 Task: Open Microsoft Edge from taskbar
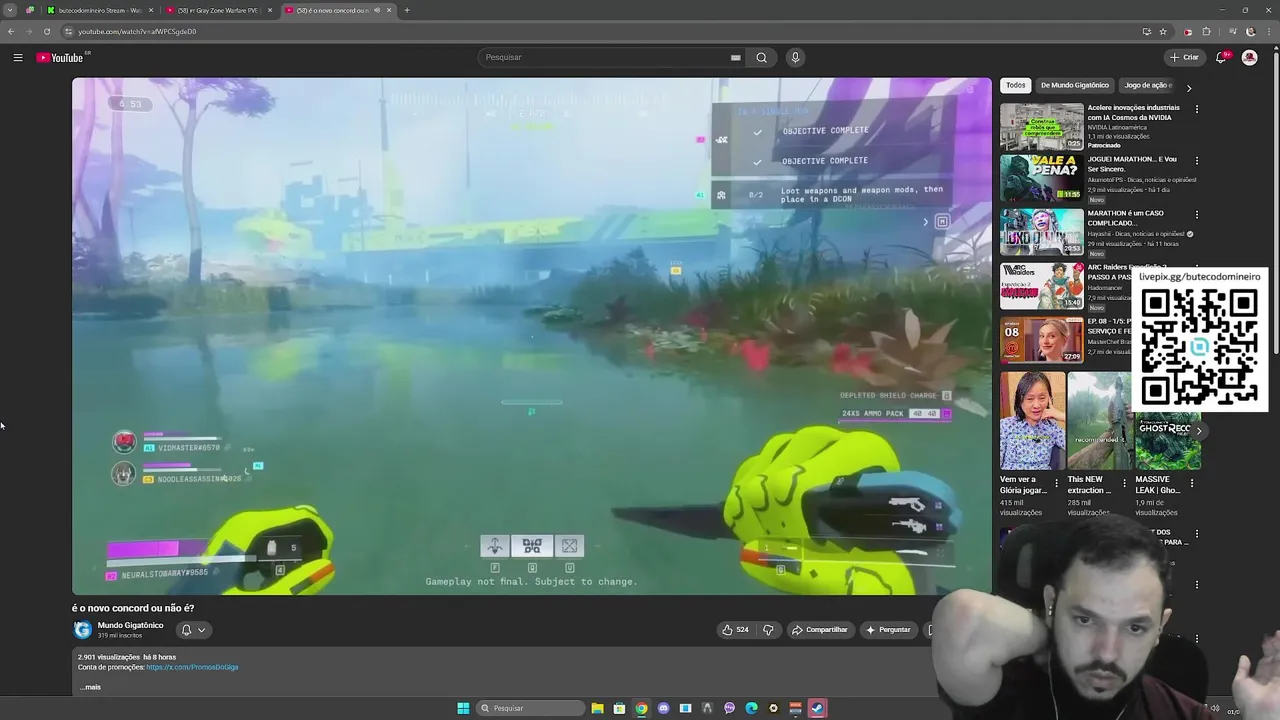click(751, 708)
